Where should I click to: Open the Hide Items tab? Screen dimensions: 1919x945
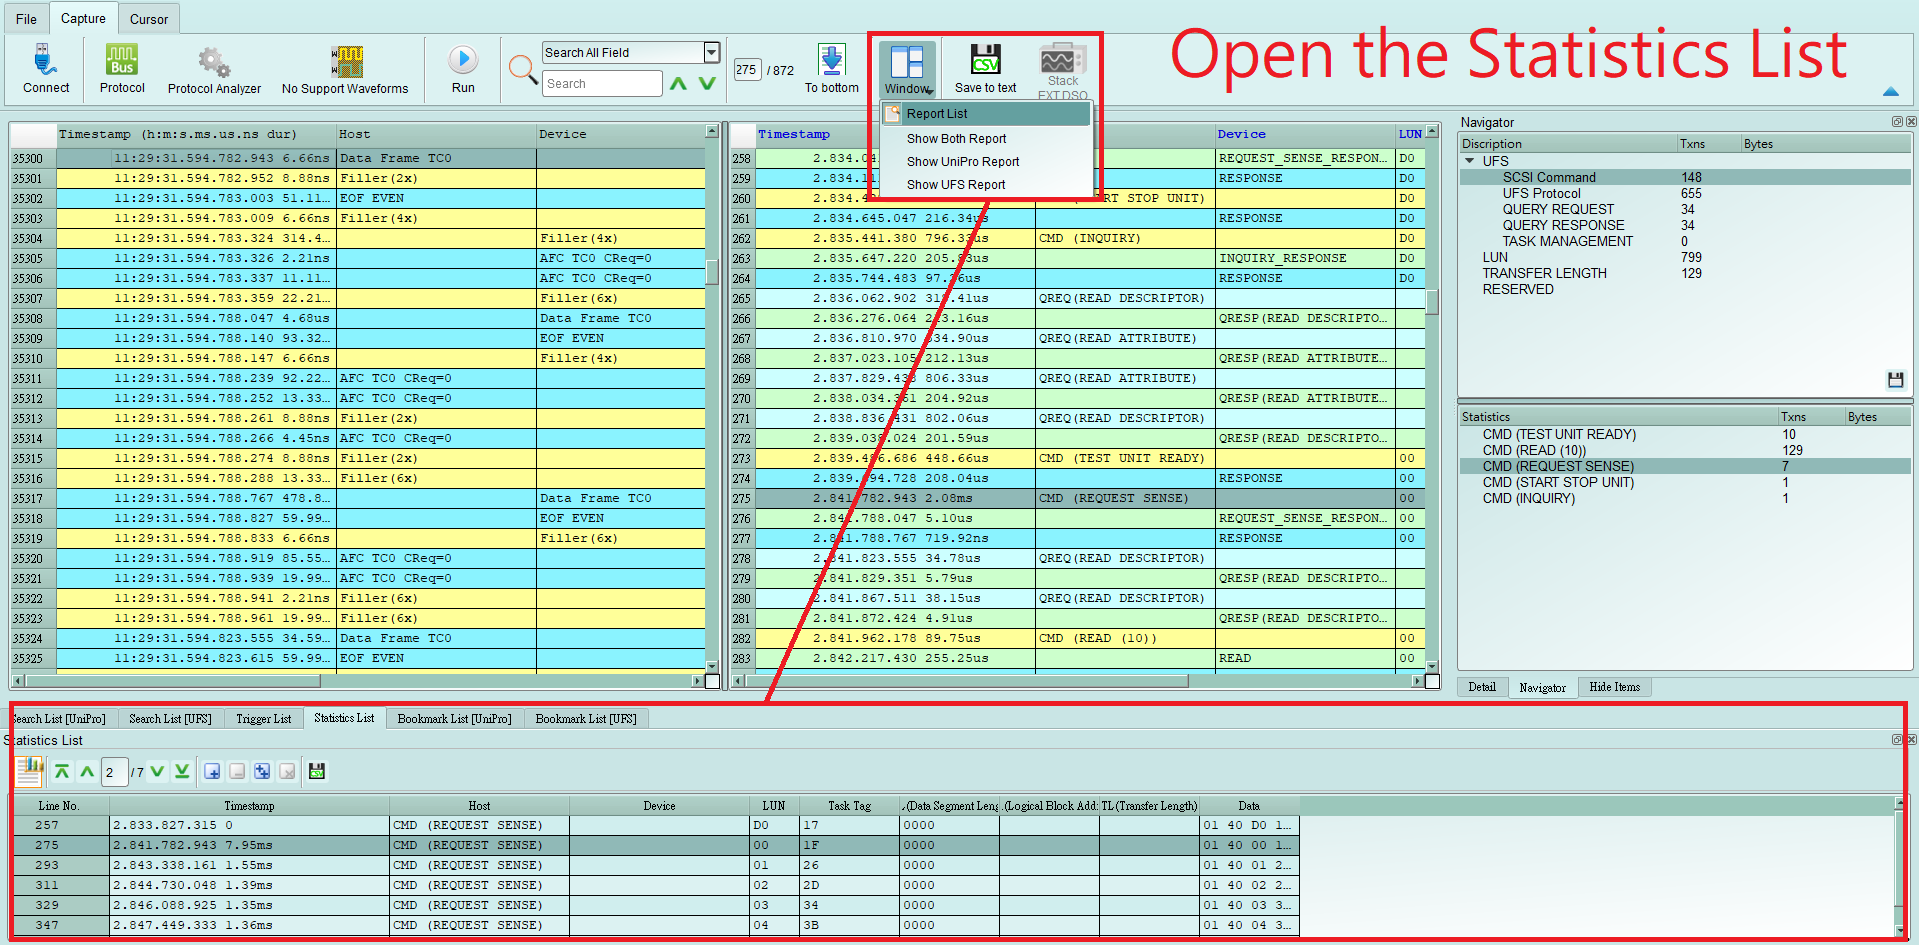coord(1614,687)
